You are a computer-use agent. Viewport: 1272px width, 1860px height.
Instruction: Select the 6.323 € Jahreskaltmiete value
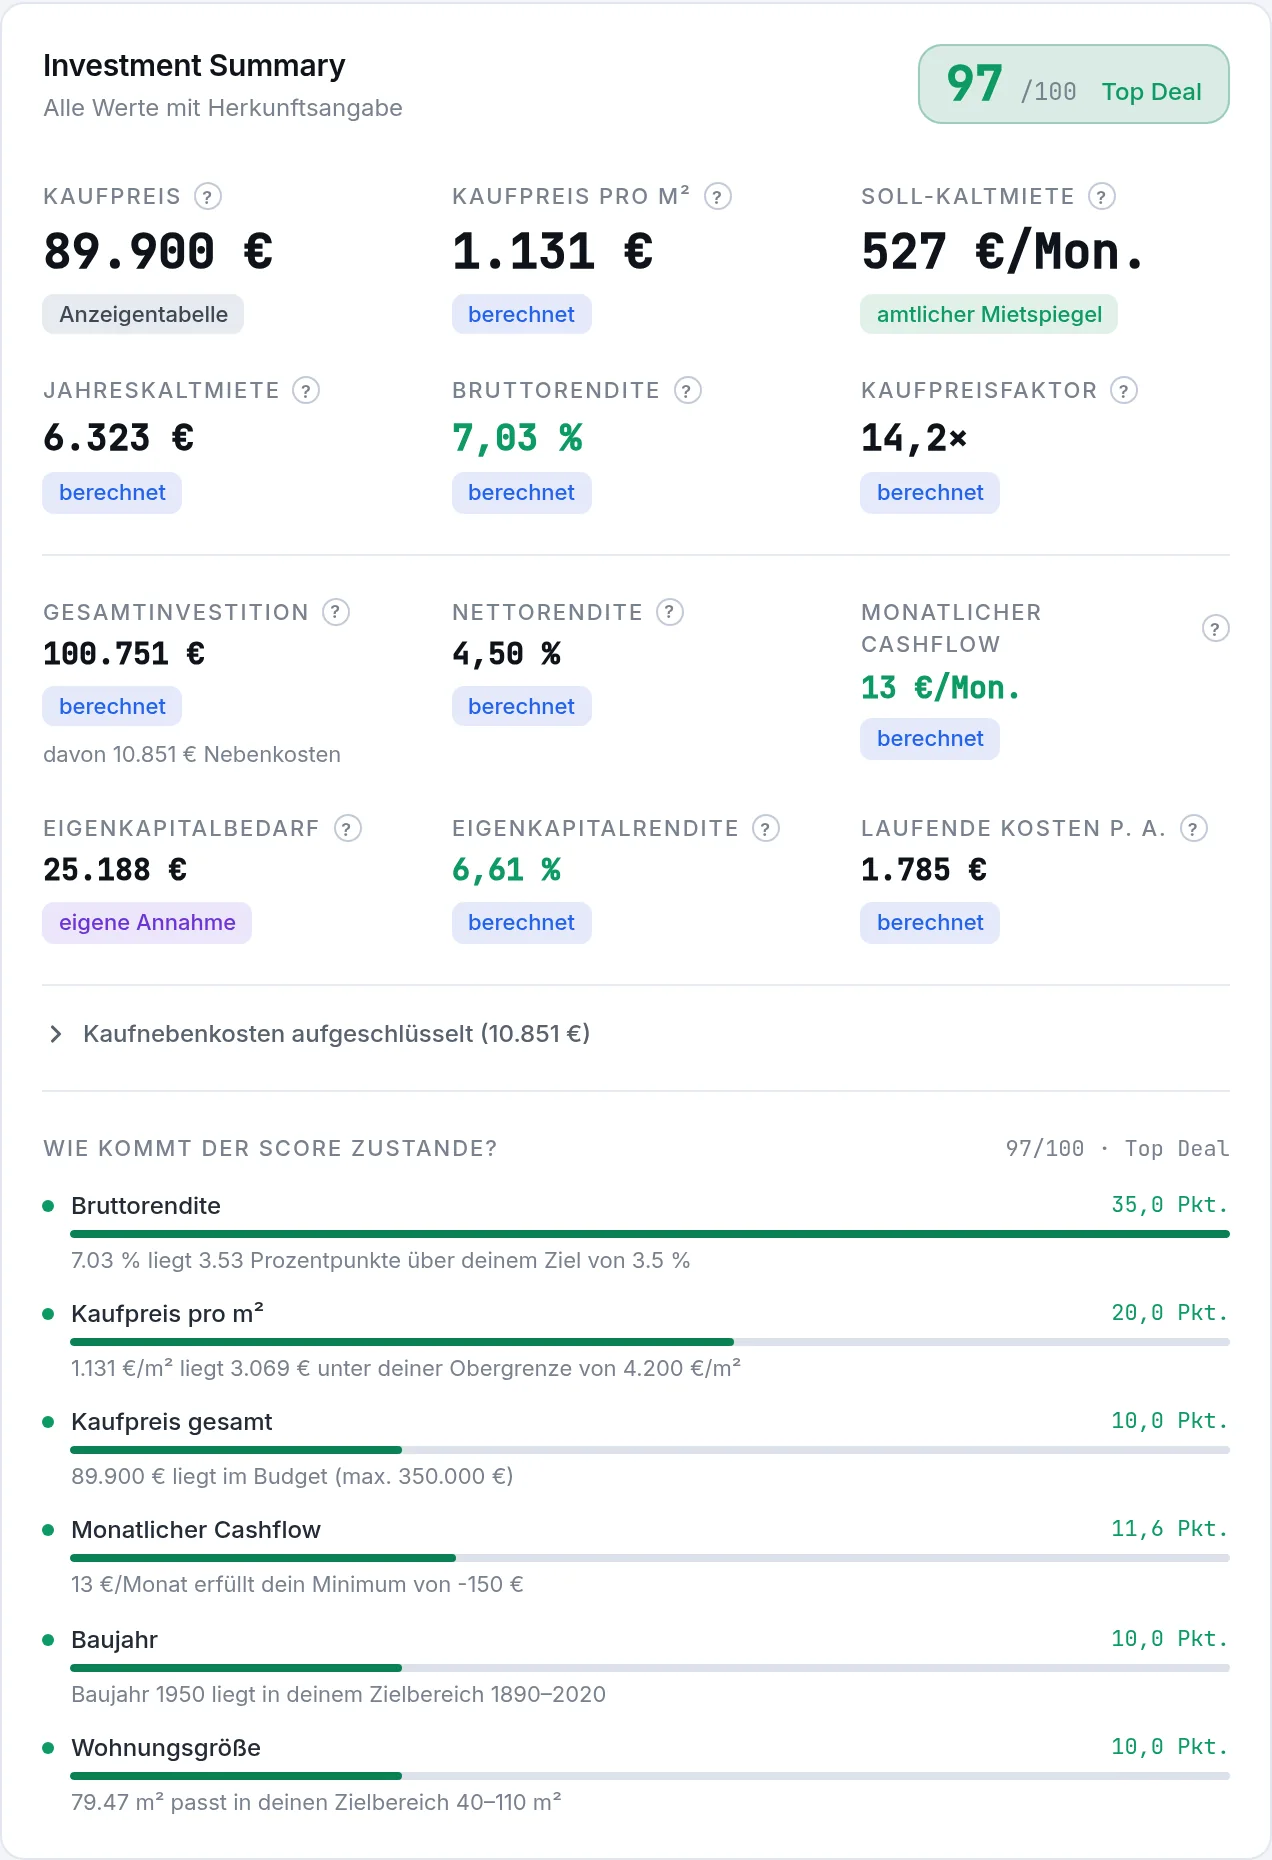[x=119, y=438]
